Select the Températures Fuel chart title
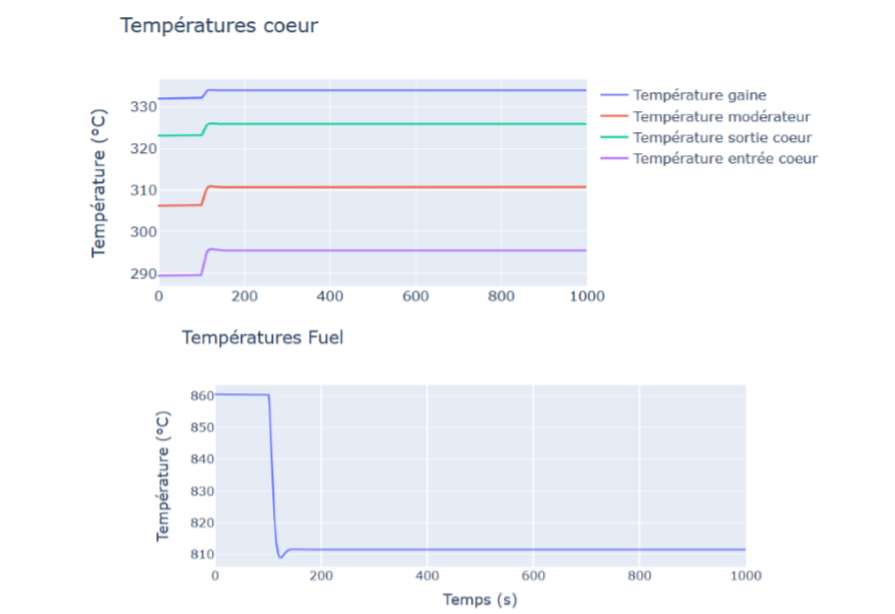The image size is (895, 614). pyautogui.click(x=262, y=338)
